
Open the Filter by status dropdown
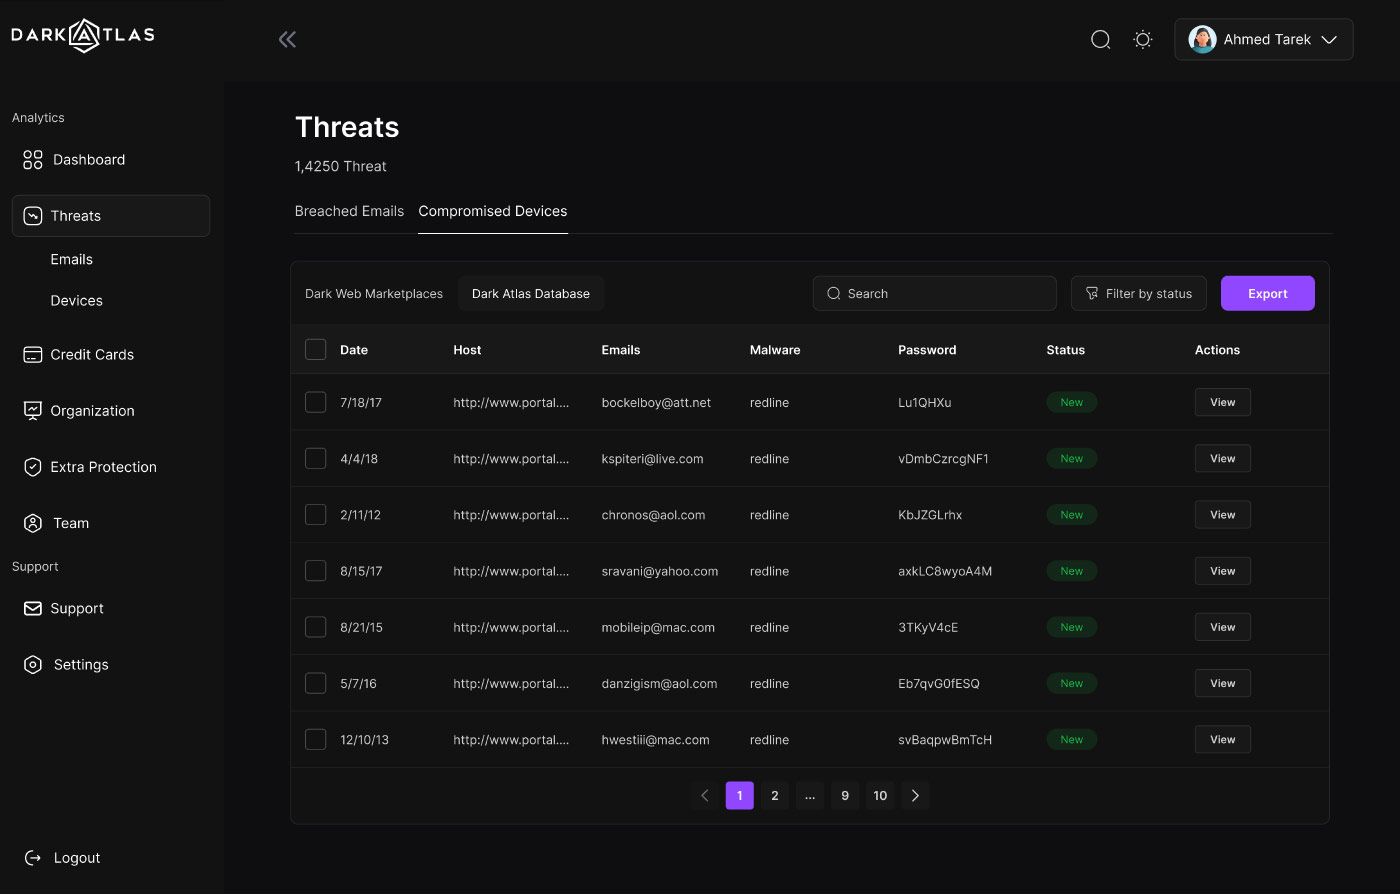(1138, 293)
